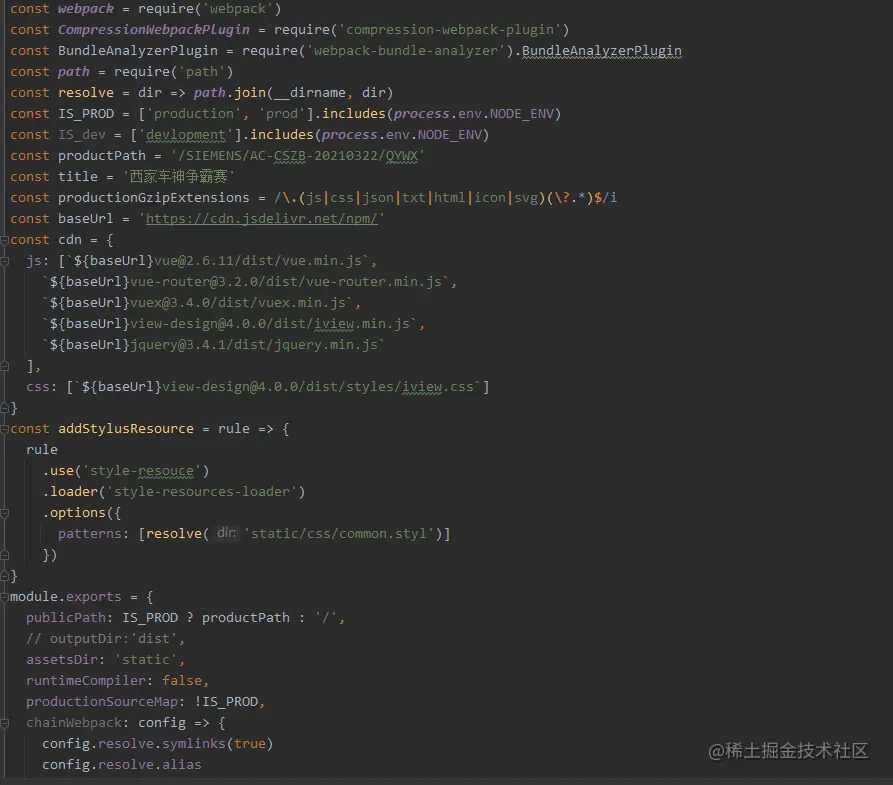Click the underlined devlopment typo word
The width and height of the screenshot is (893, 785).
click(x=187, y=134)
